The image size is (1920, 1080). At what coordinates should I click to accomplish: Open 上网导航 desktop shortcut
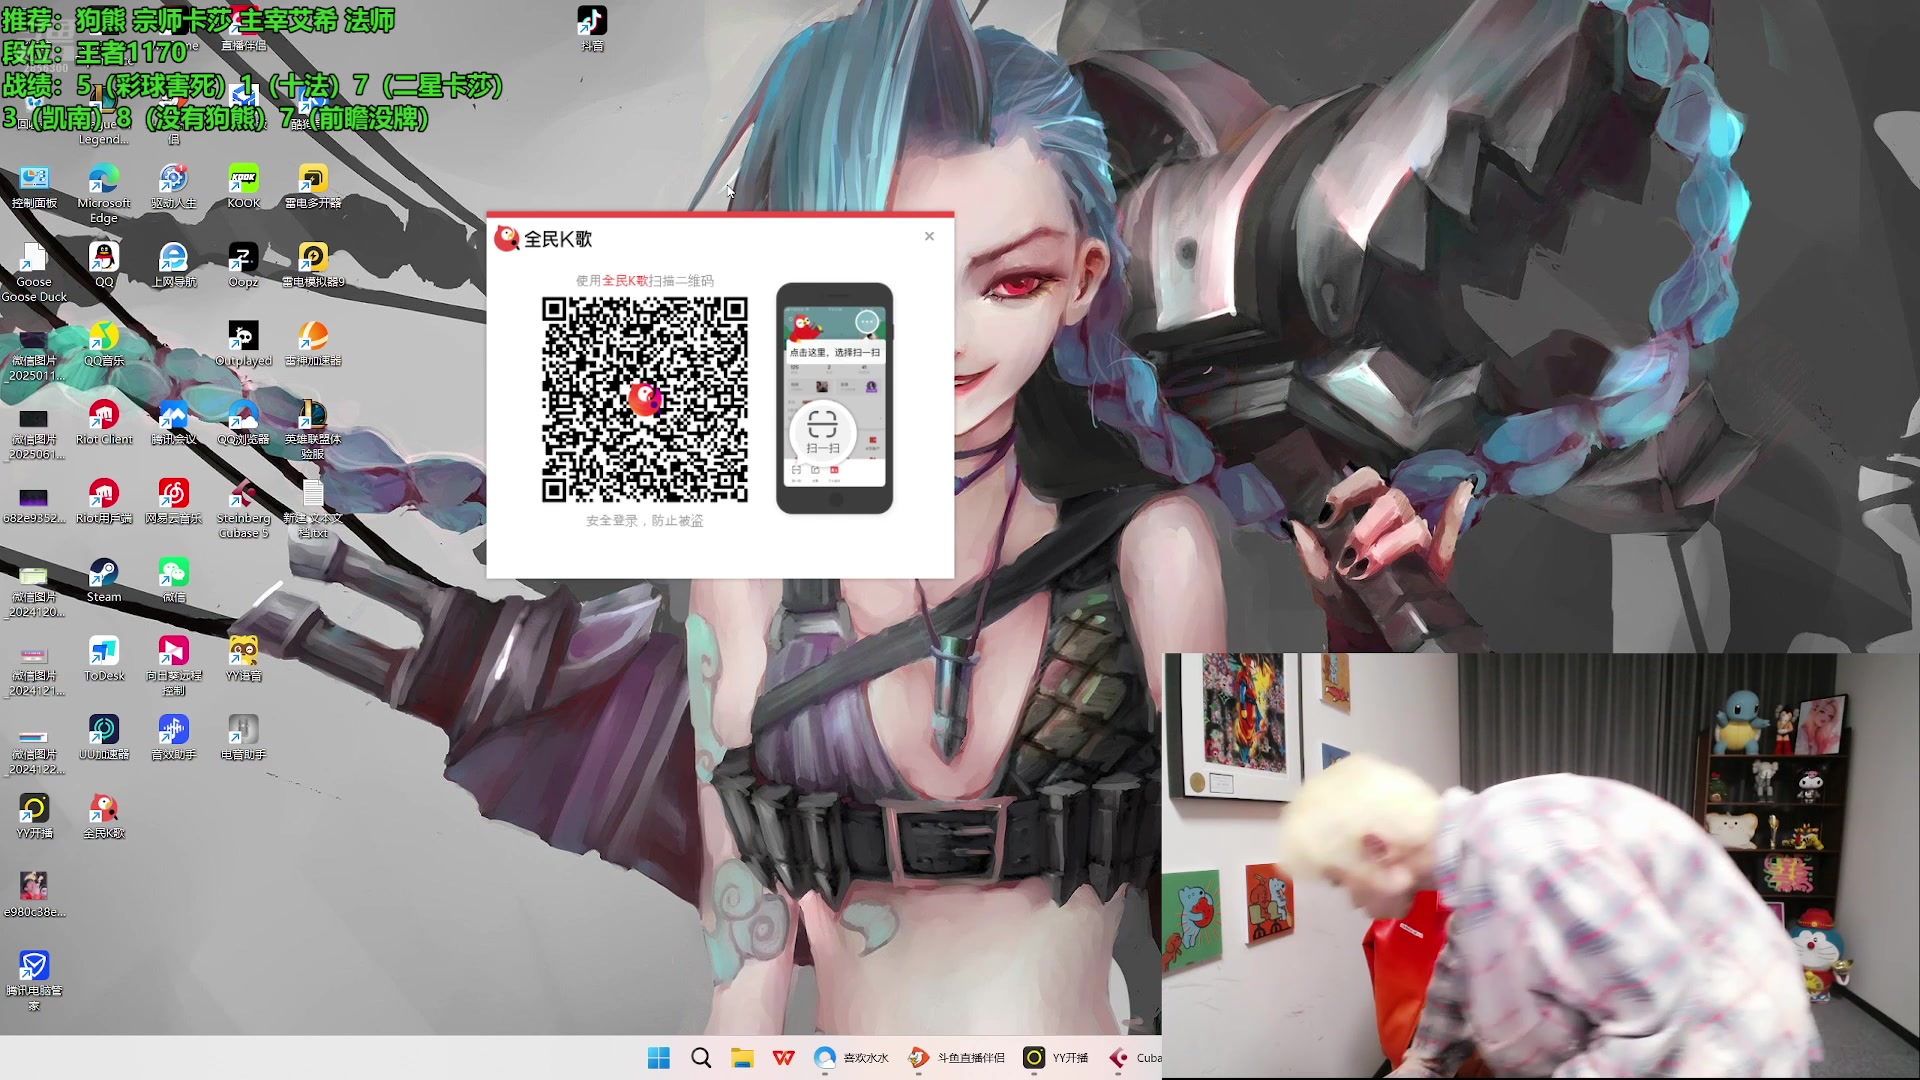tap(173, 265)
